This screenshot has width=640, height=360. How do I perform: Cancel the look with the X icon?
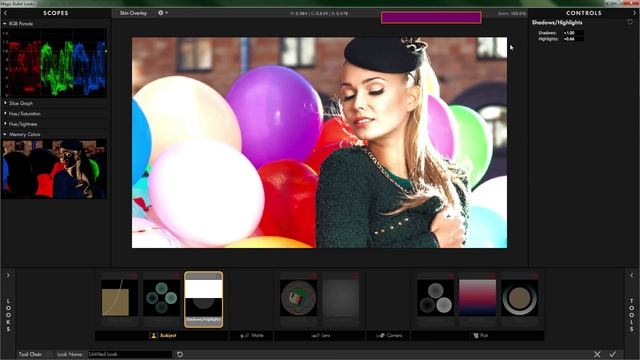point(597,354)
